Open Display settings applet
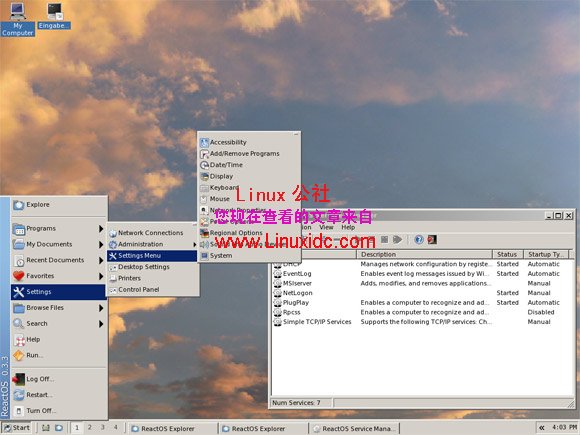The image size is (580, 435). tap(249, 176)
